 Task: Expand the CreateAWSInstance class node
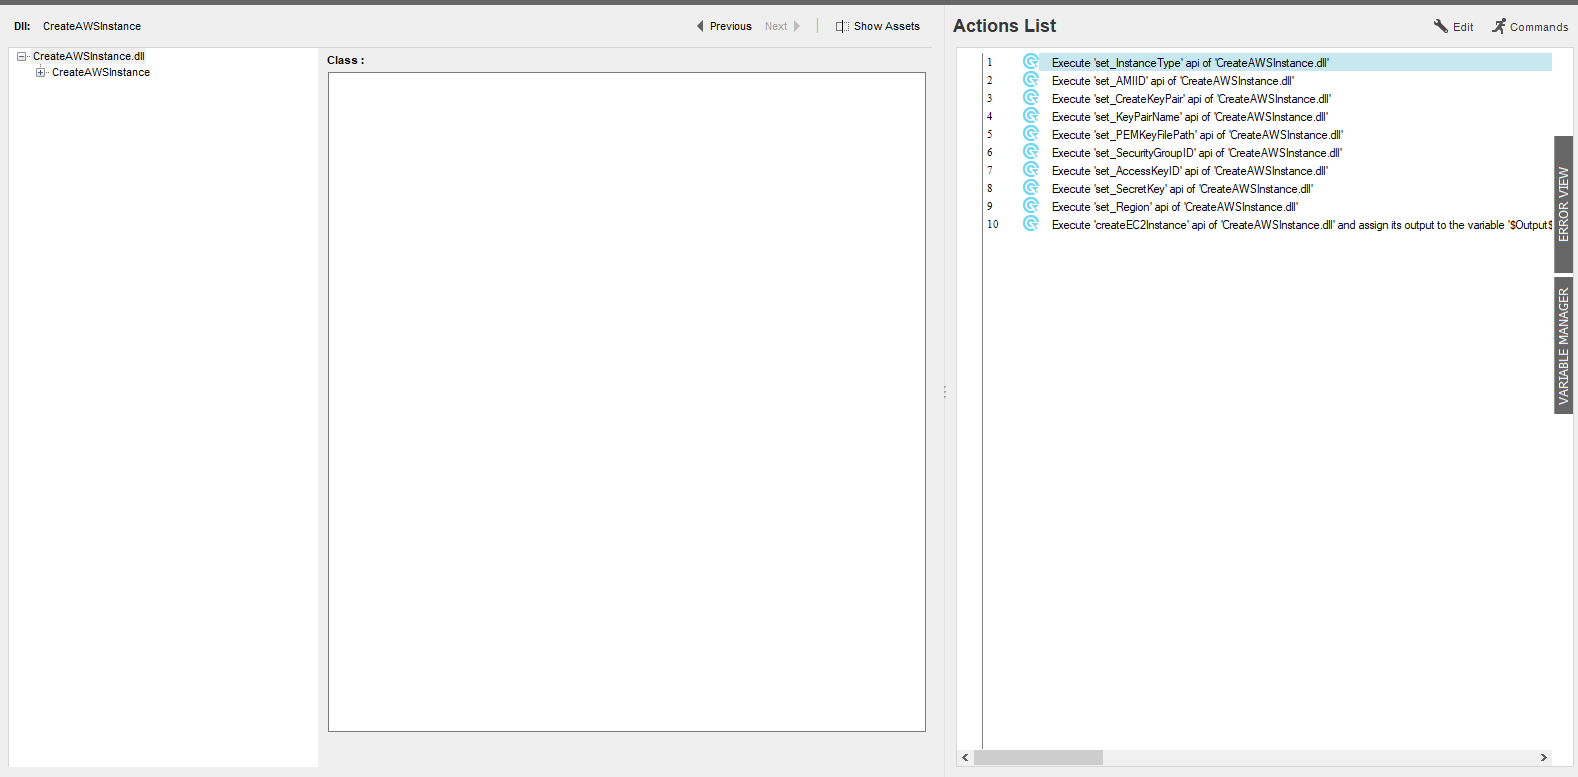40,72
